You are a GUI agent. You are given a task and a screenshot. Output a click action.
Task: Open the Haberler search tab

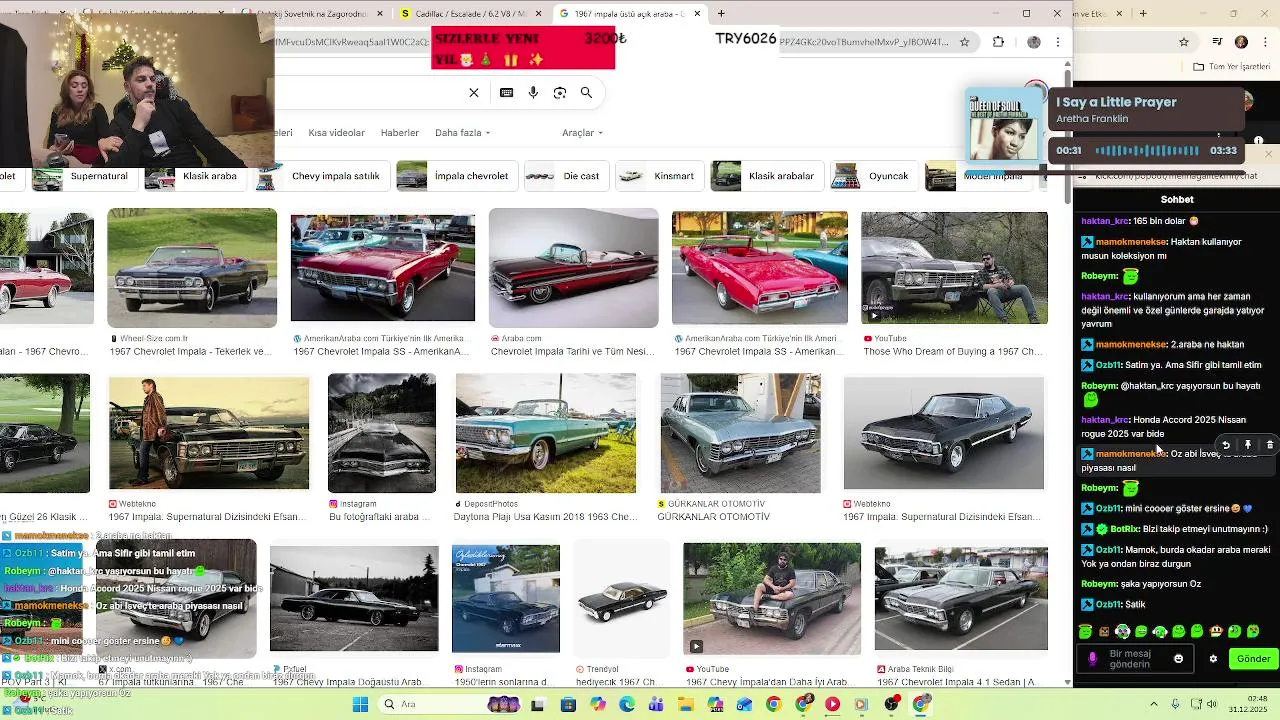tap(400, 133)
